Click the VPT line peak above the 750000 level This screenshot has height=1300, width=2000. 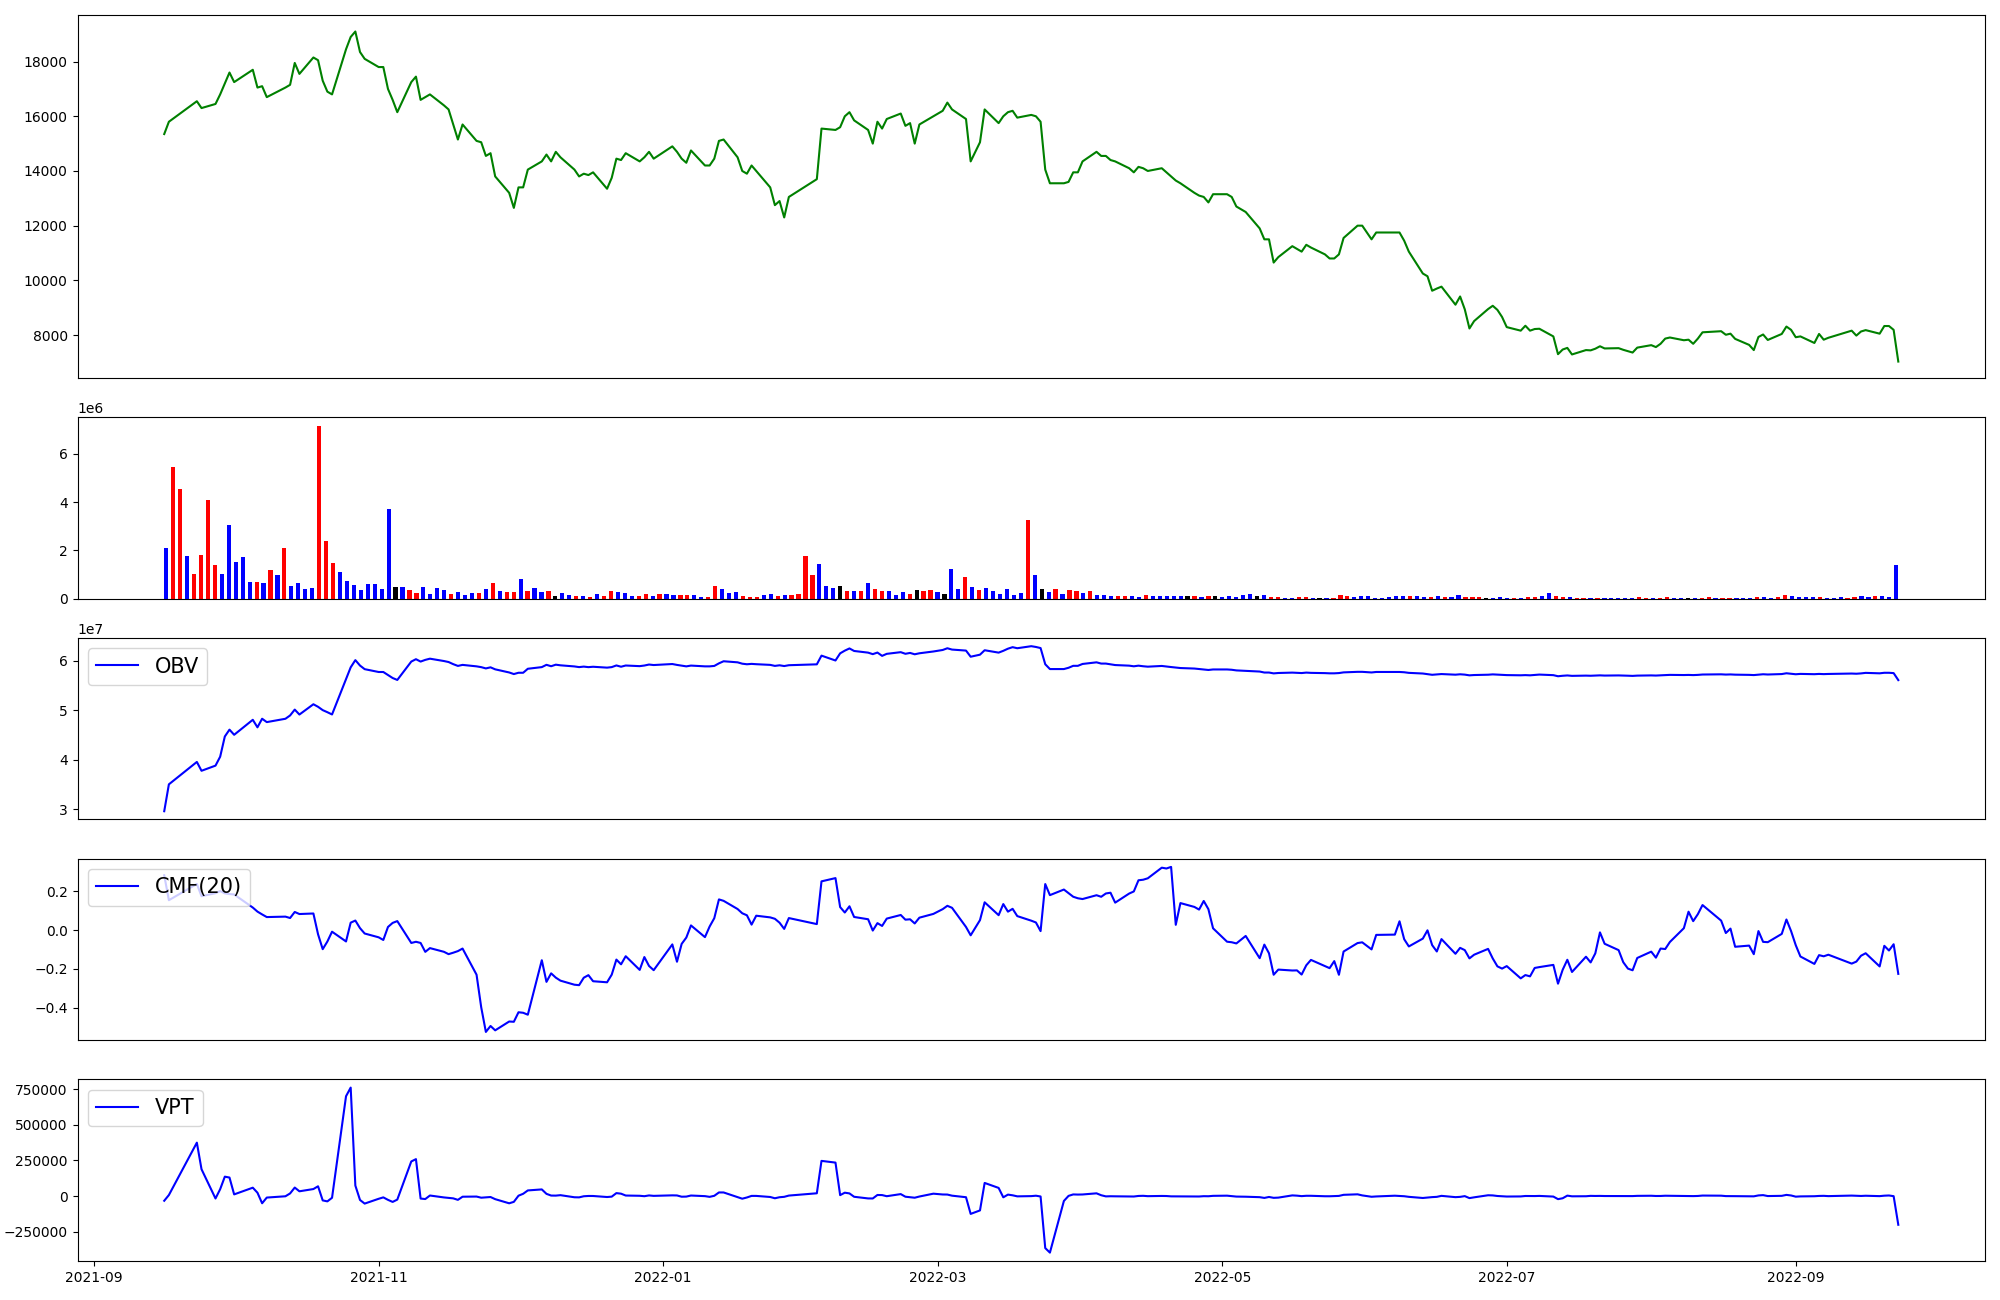pyautogui.click(x=350, y=1089)
